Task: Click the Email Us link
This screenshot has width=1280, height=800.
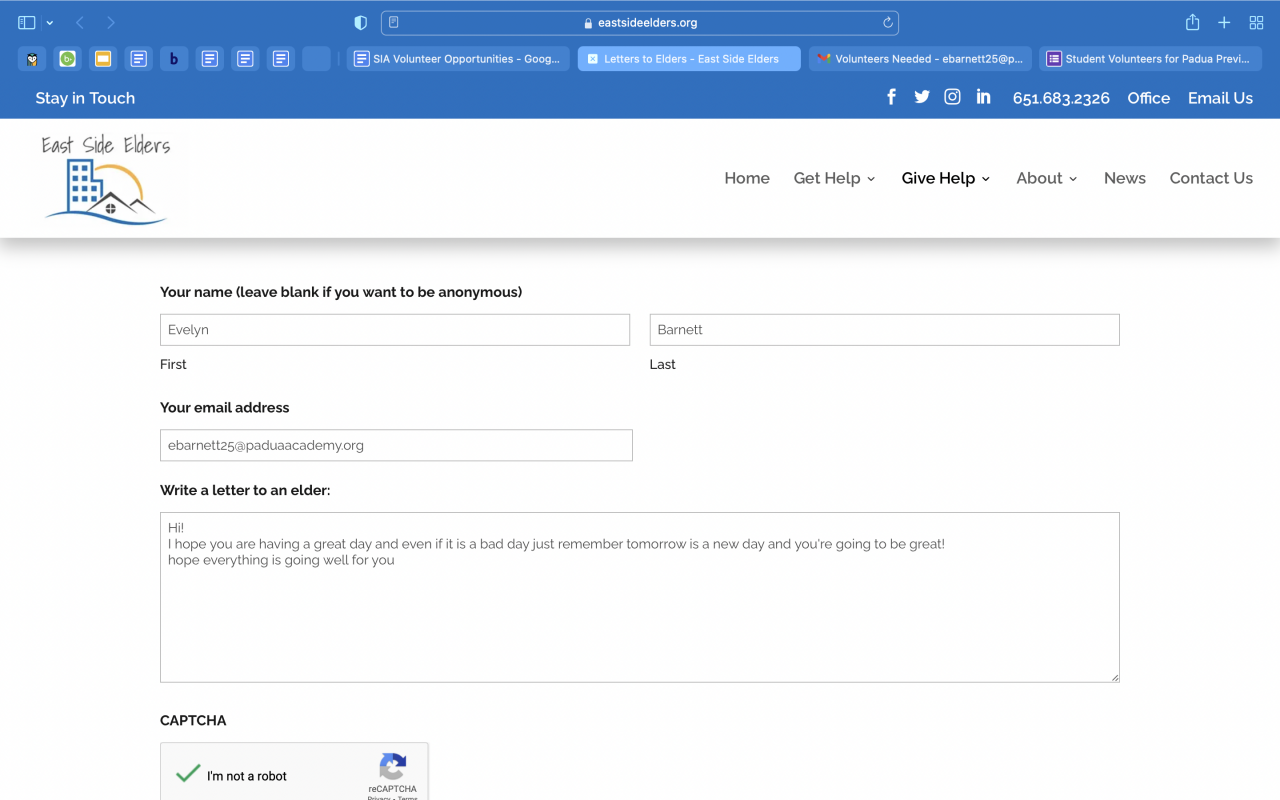Action: pyautogui.click(x=1220, y=98)
